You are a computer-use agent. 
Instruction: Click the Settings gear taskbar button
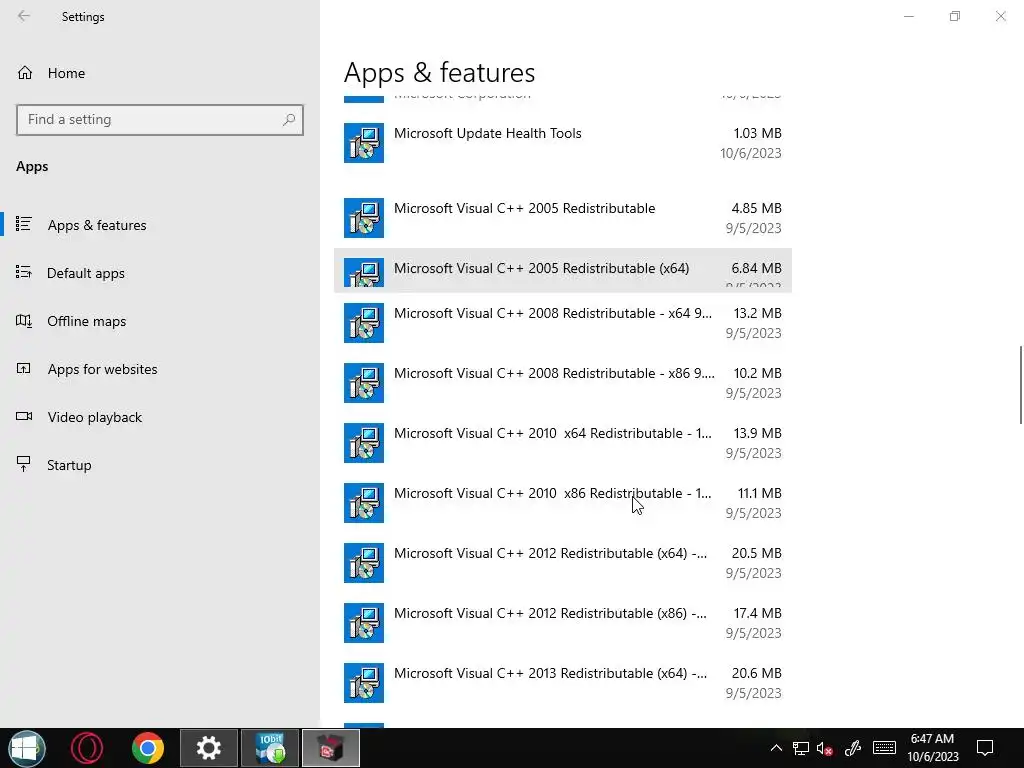(208, 748)
